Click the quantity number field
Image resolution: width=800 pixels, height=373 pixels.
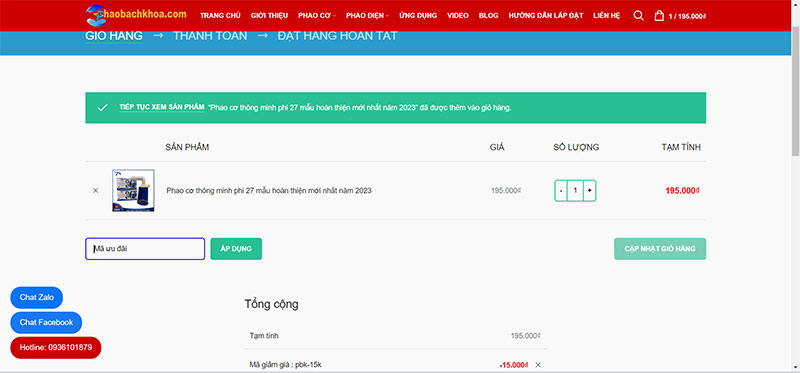coord(575,190)
